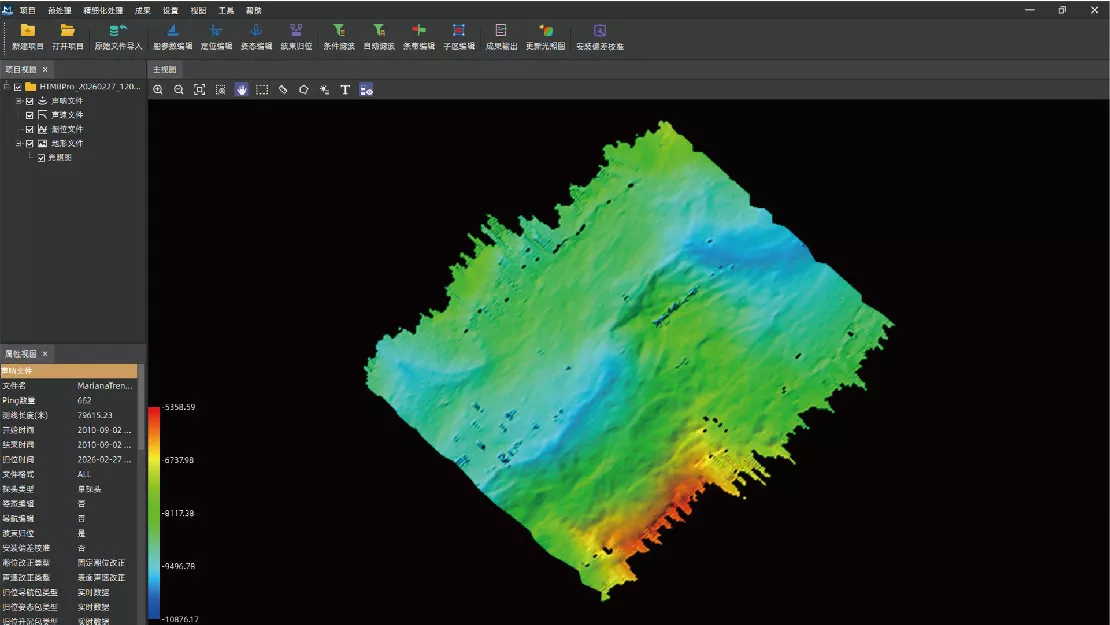
Task: Open the 设置 menu
Action: click(171, 11)
